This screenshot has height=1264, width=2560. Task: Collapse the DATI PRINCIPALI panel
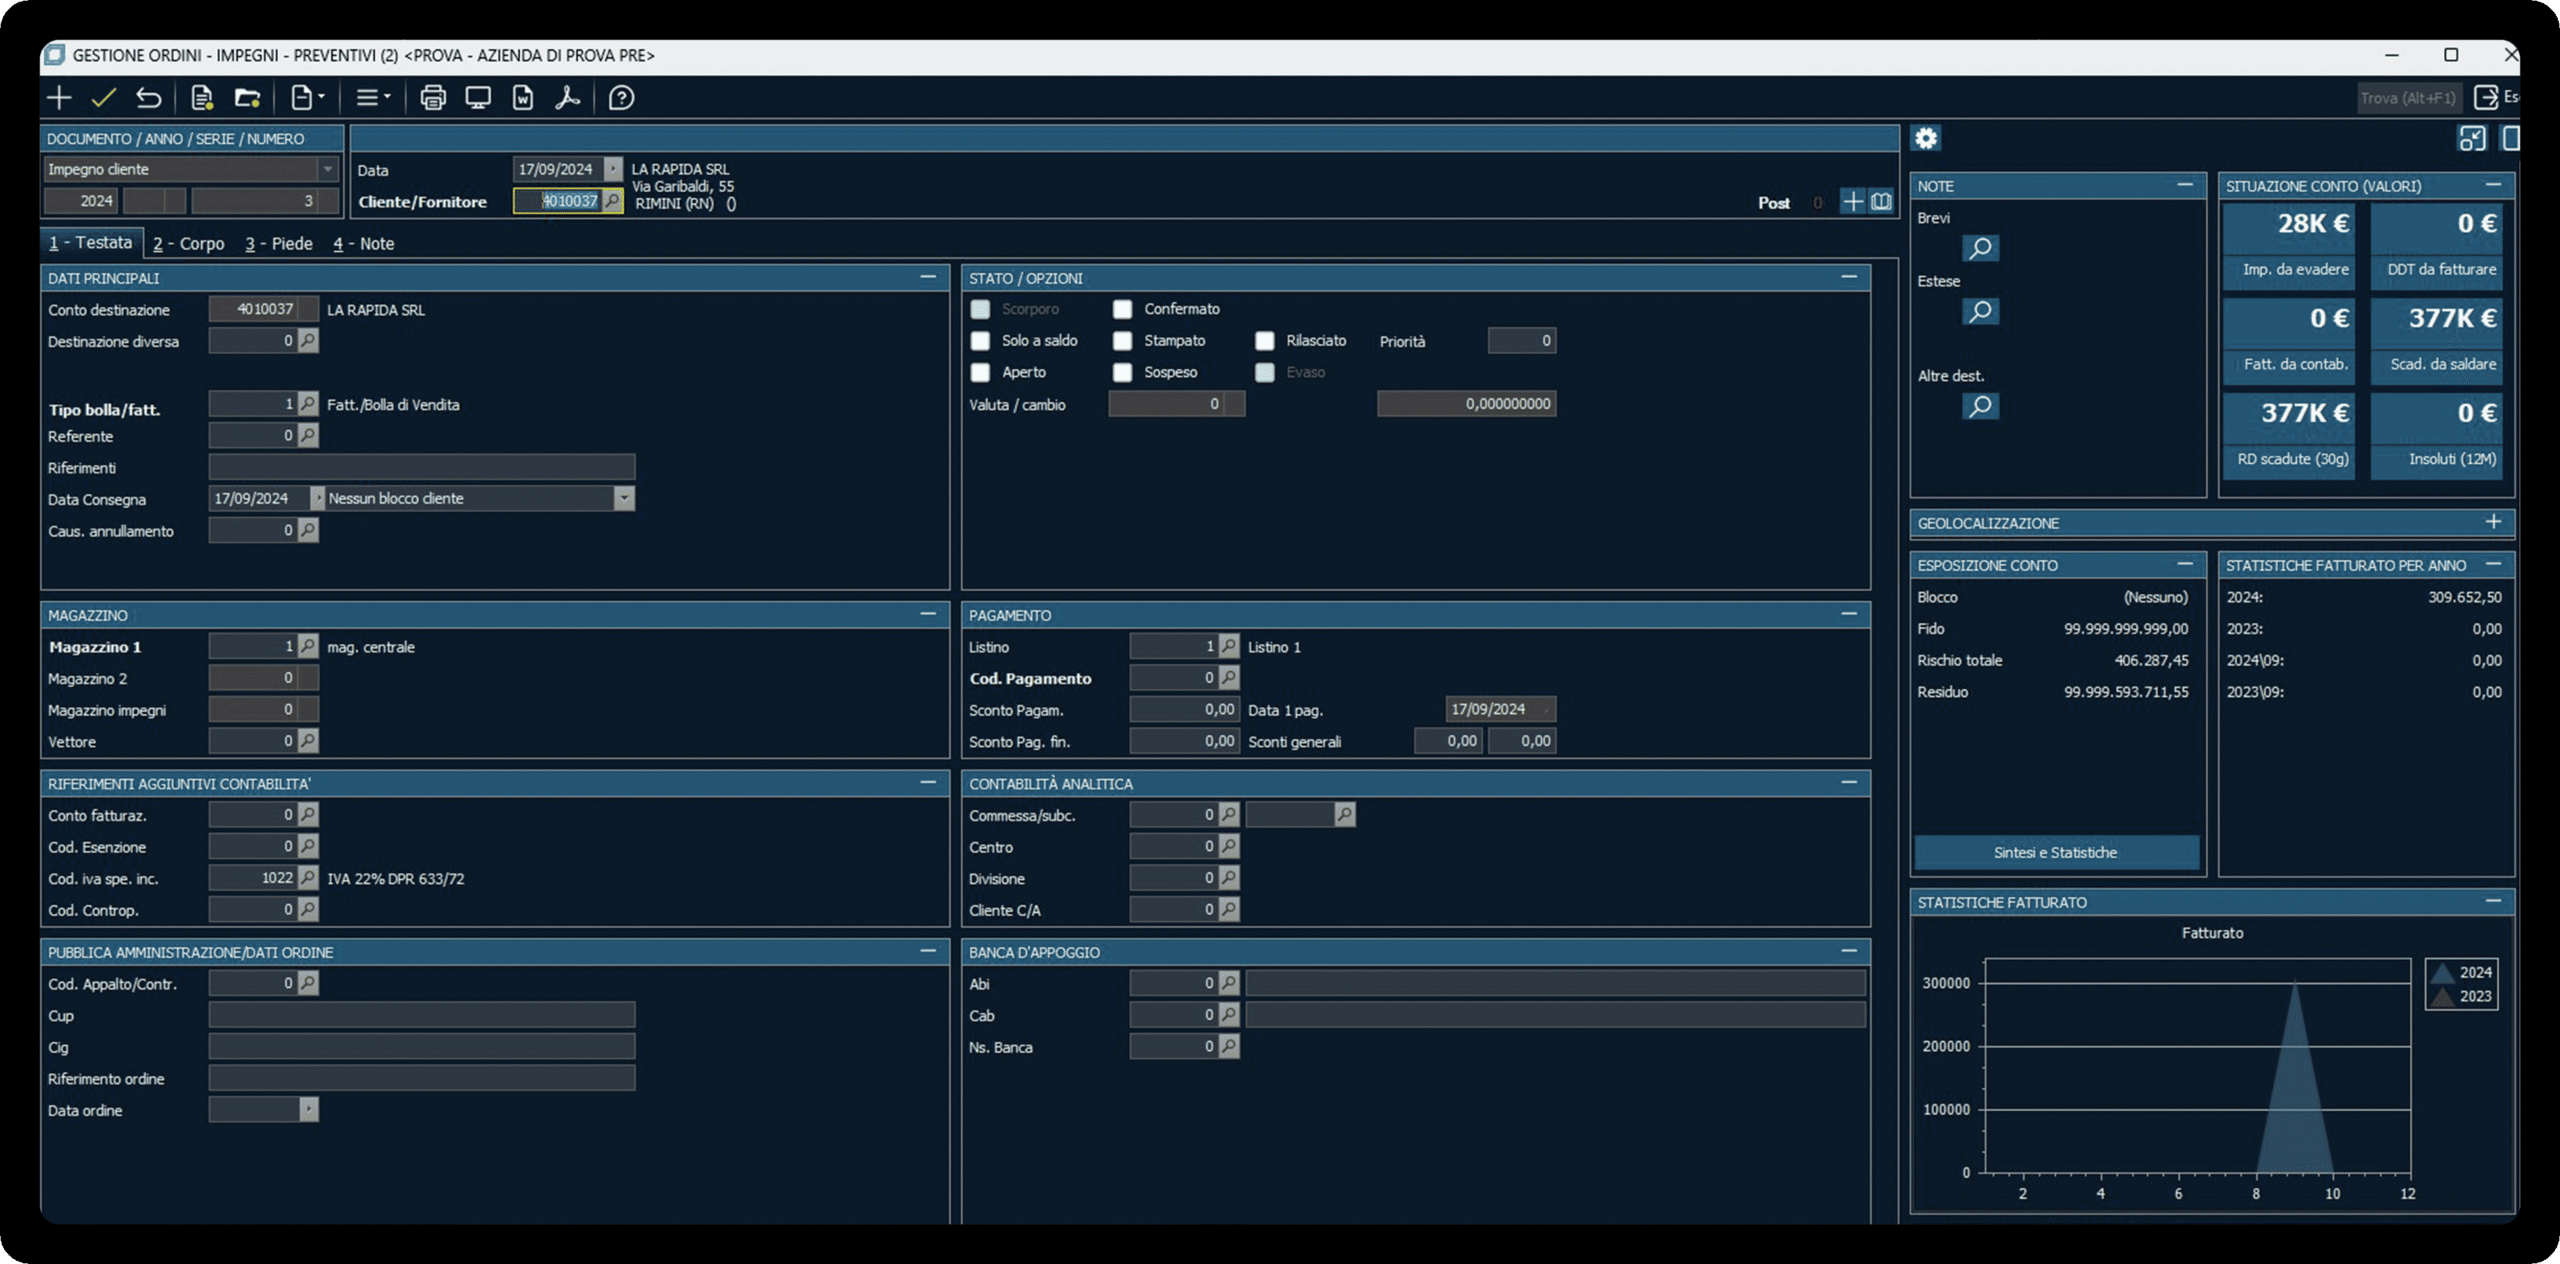pos(928,277)
